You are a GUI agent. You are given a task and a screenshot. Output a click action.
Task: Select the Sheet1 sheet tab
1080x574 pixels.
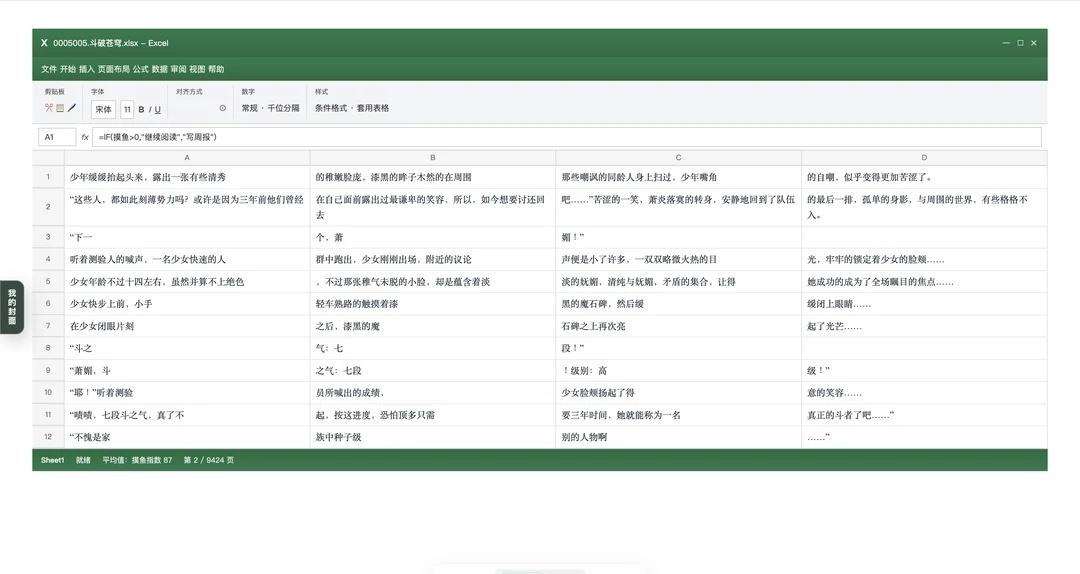click(52, 460)
